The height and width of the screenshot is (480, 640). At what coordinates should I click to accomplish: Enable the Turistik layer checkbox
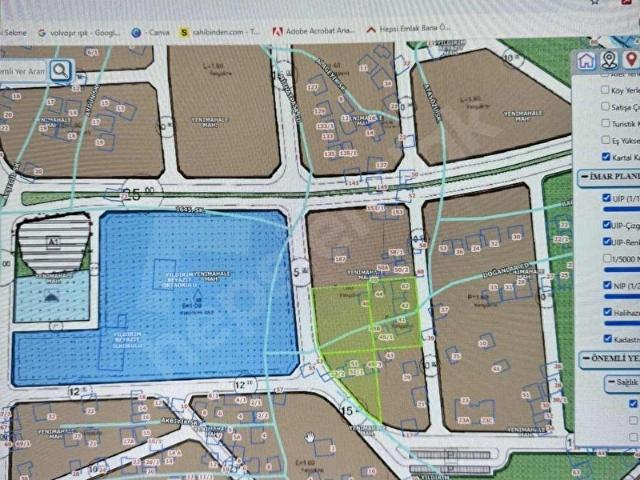(x=605, y=123)
